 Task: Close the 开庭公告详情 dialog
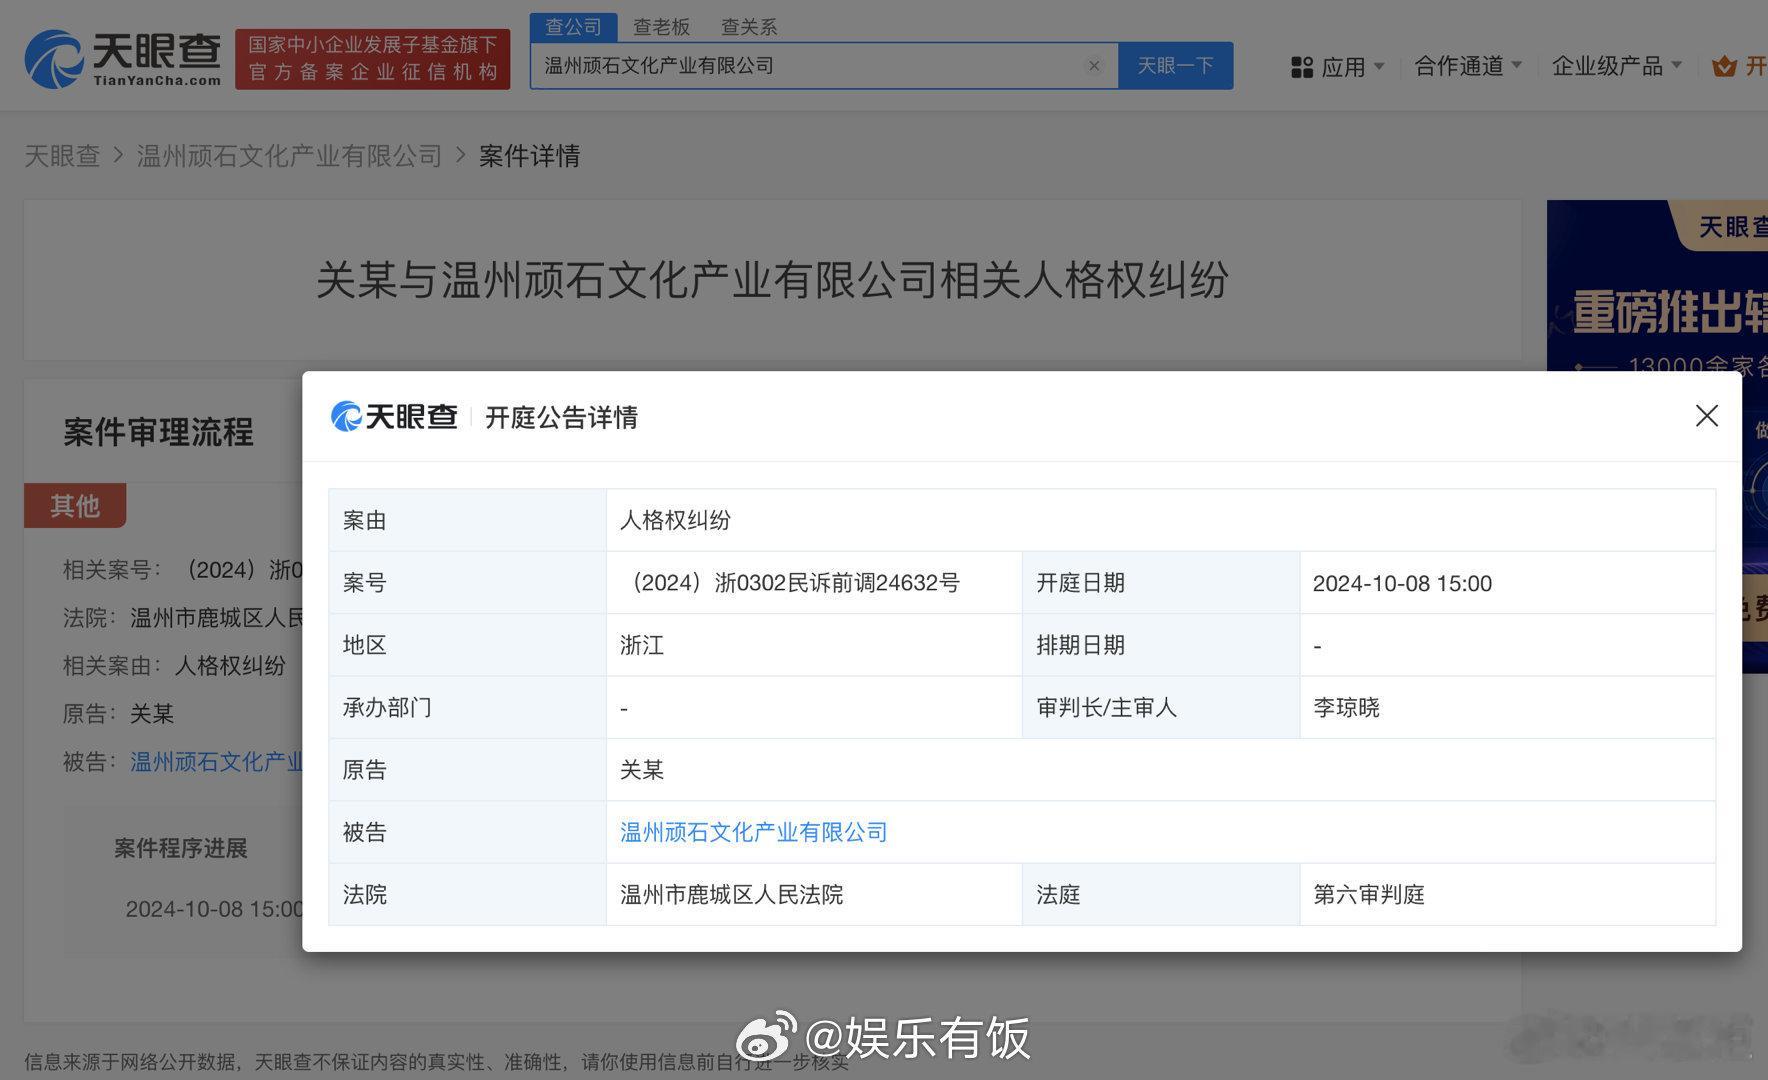coord(1706,416)
